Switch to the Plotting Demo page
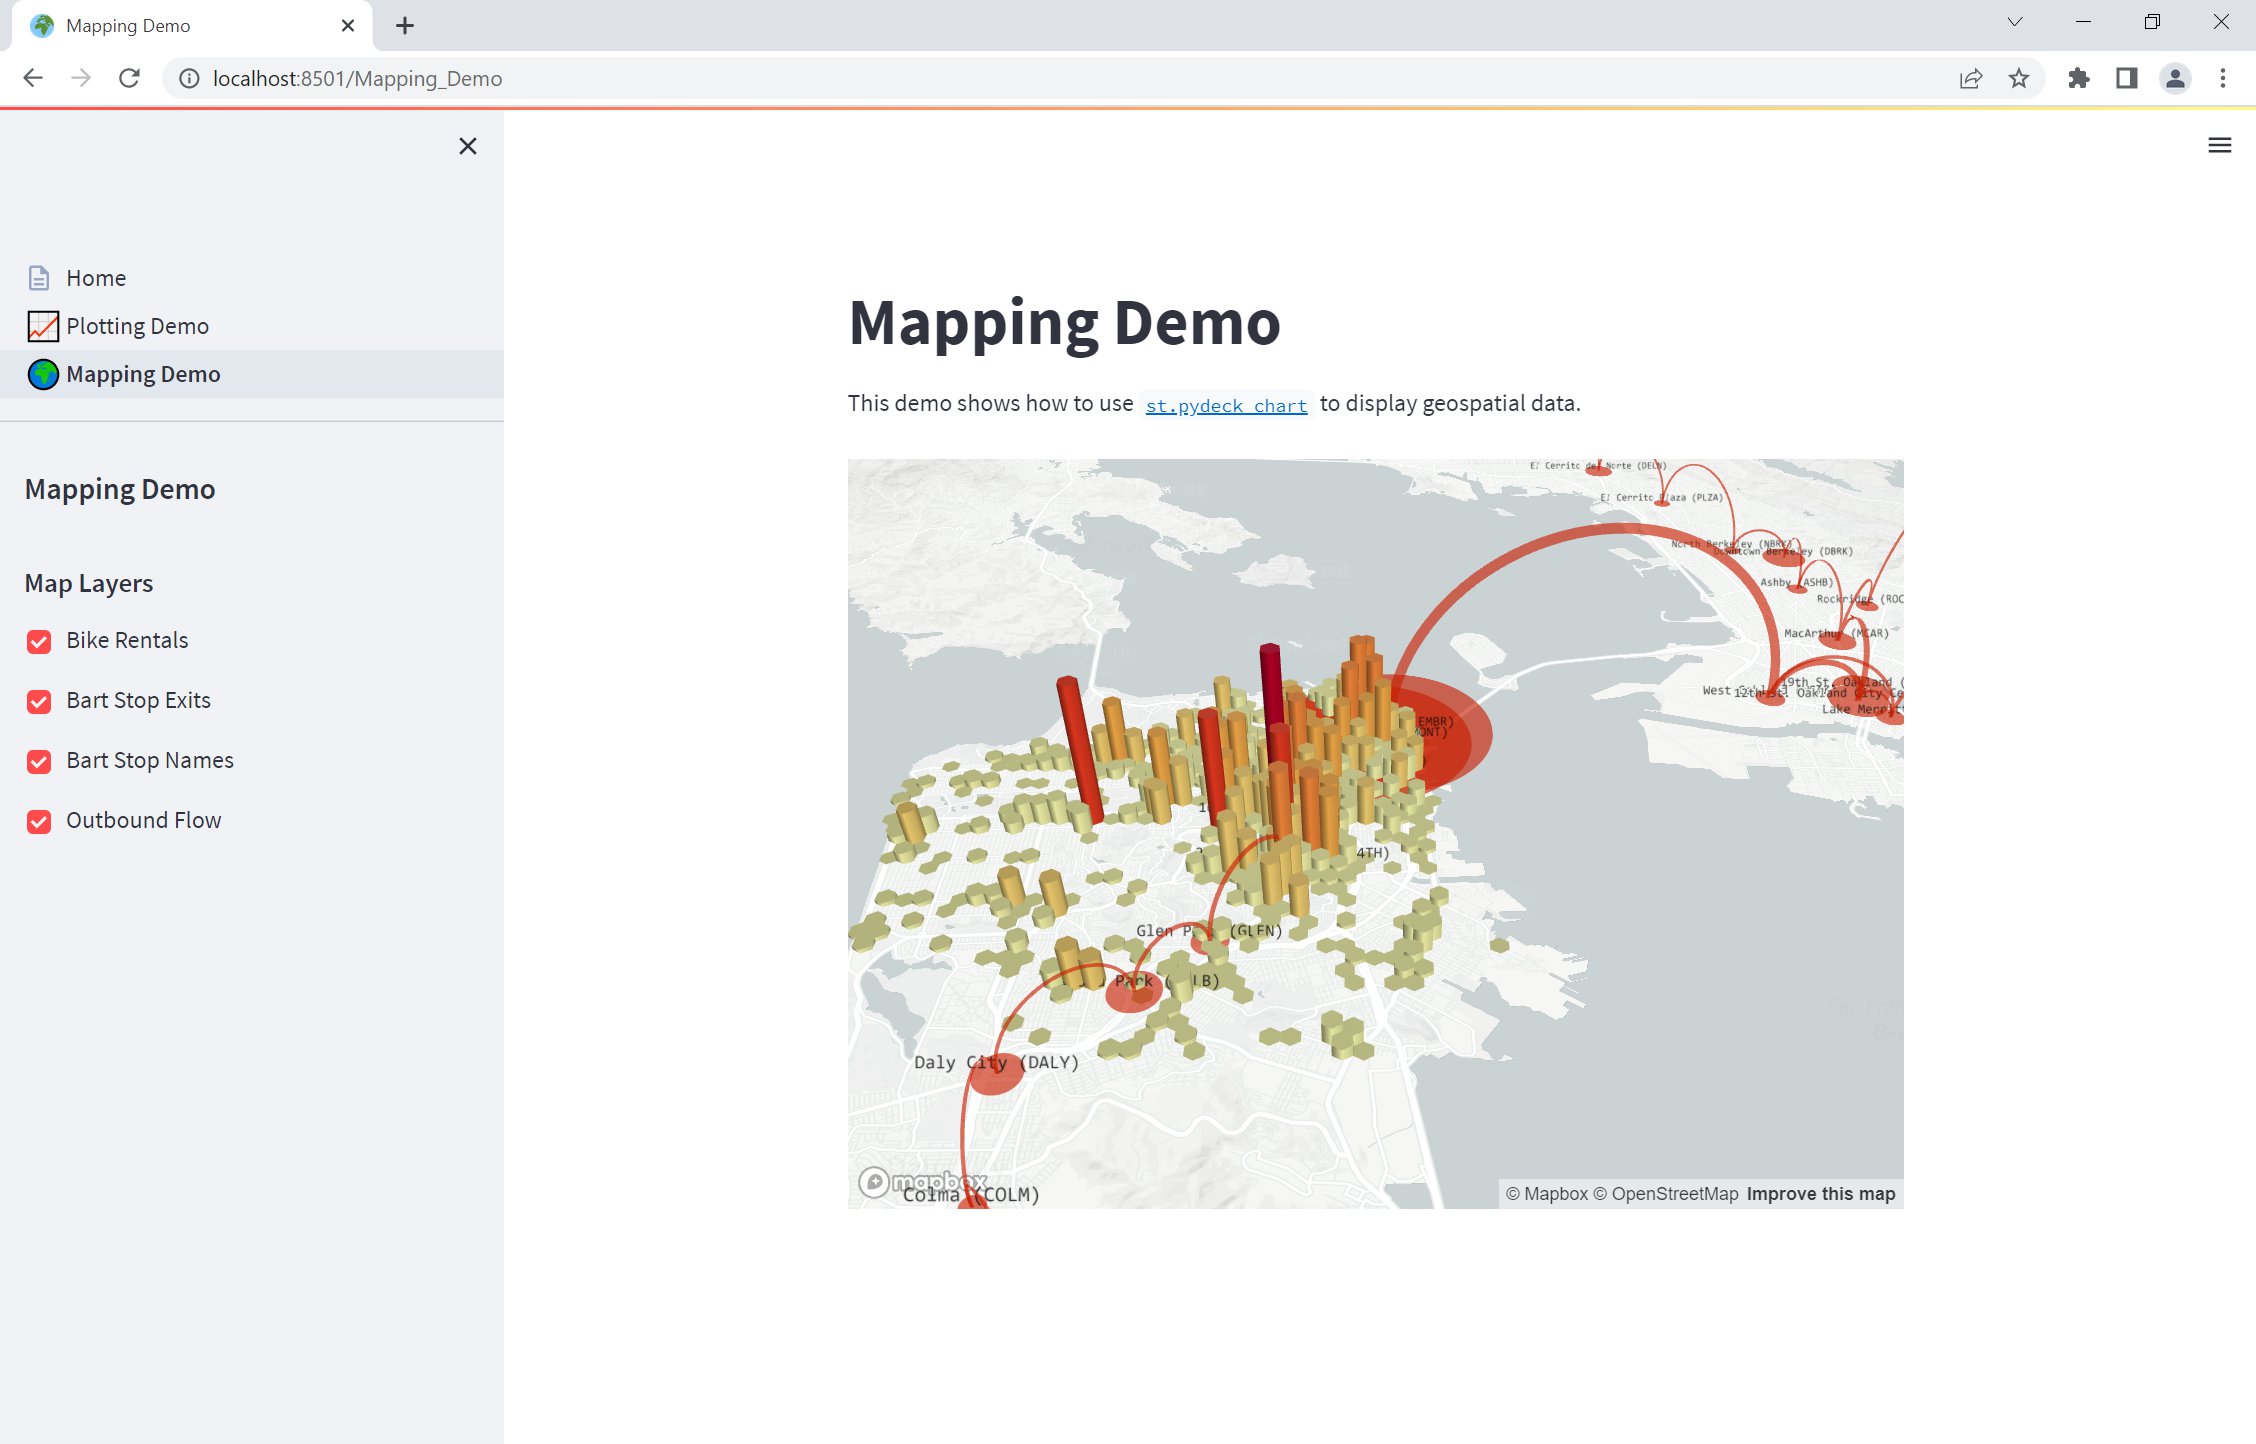 coord(137,326)
